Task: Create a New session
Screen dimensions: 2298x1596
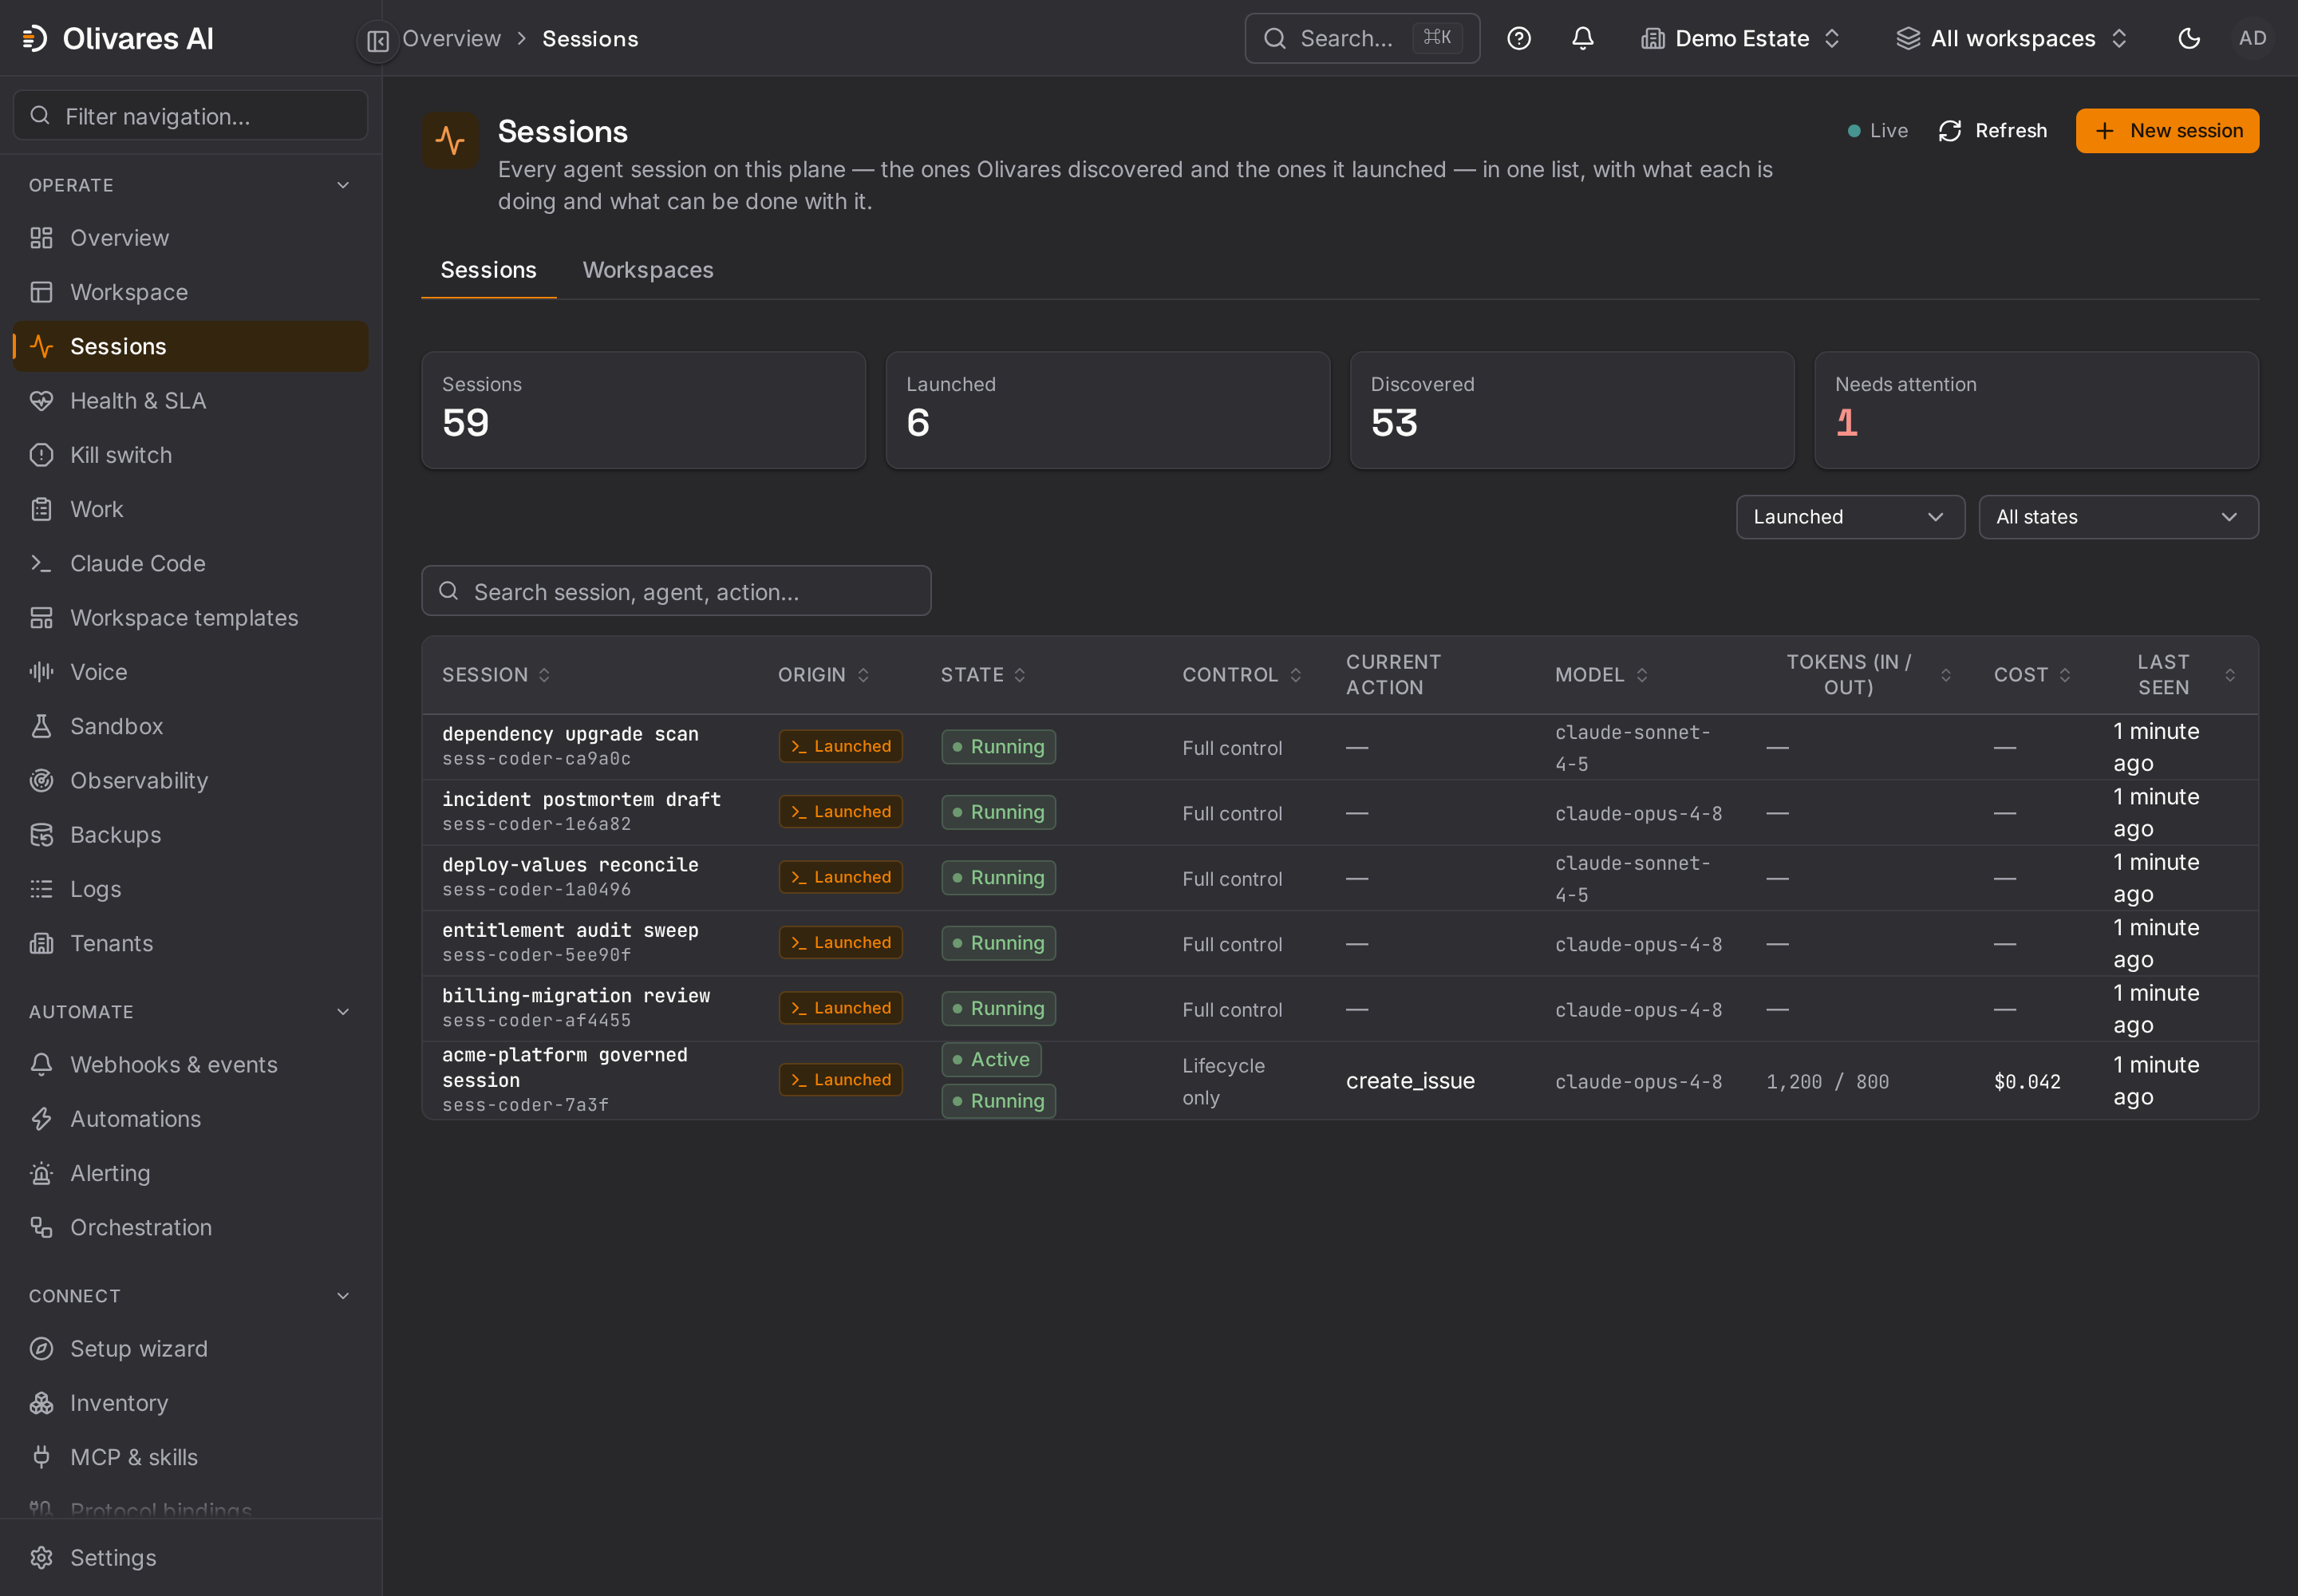Action: [x=2166, y=131]
